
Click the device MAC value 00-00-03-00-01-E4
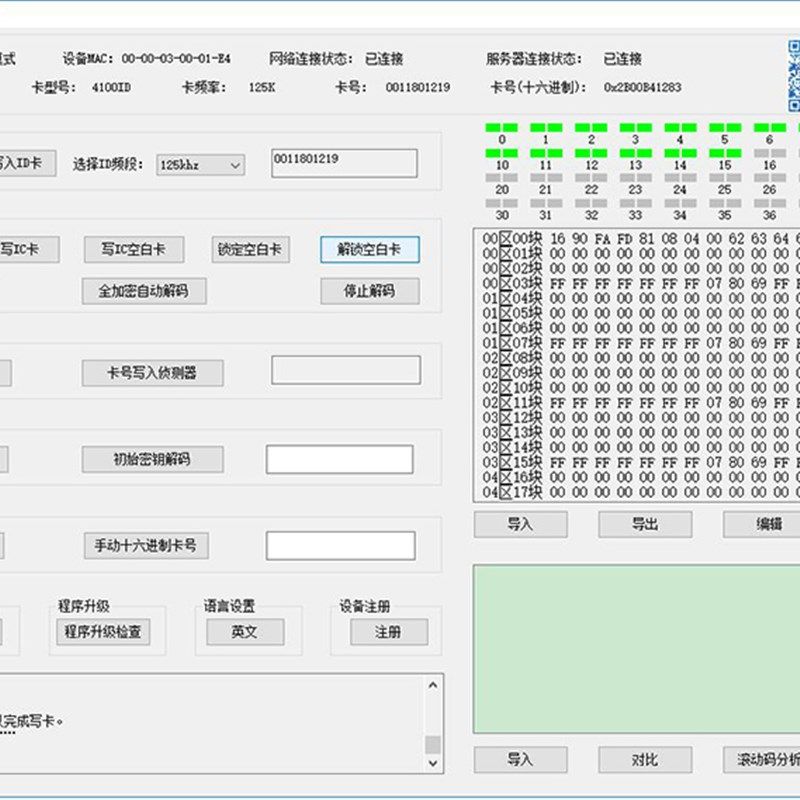[176, 59]
